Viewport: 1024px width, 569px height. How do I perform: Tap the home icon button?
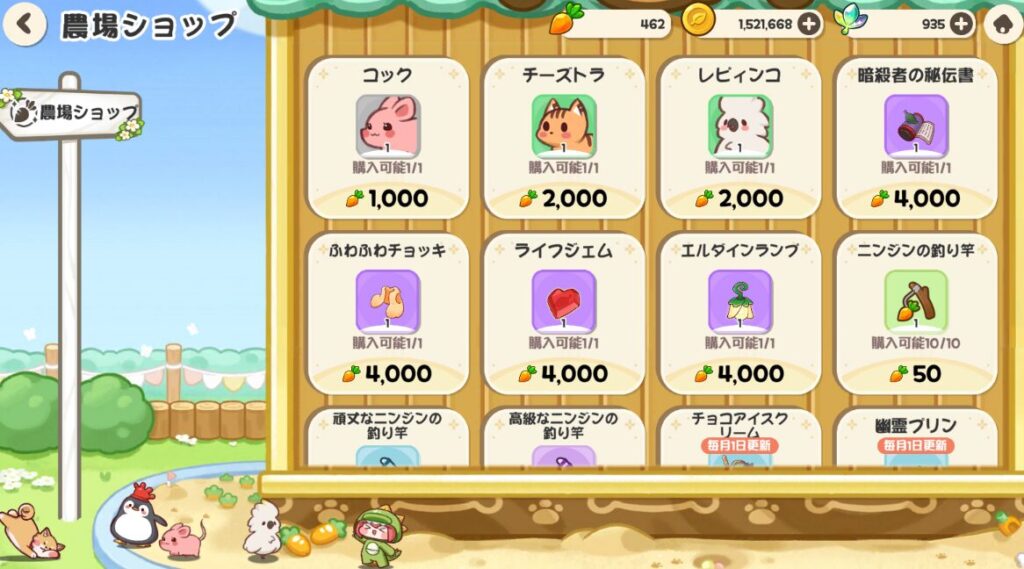tap(1002, 25)
